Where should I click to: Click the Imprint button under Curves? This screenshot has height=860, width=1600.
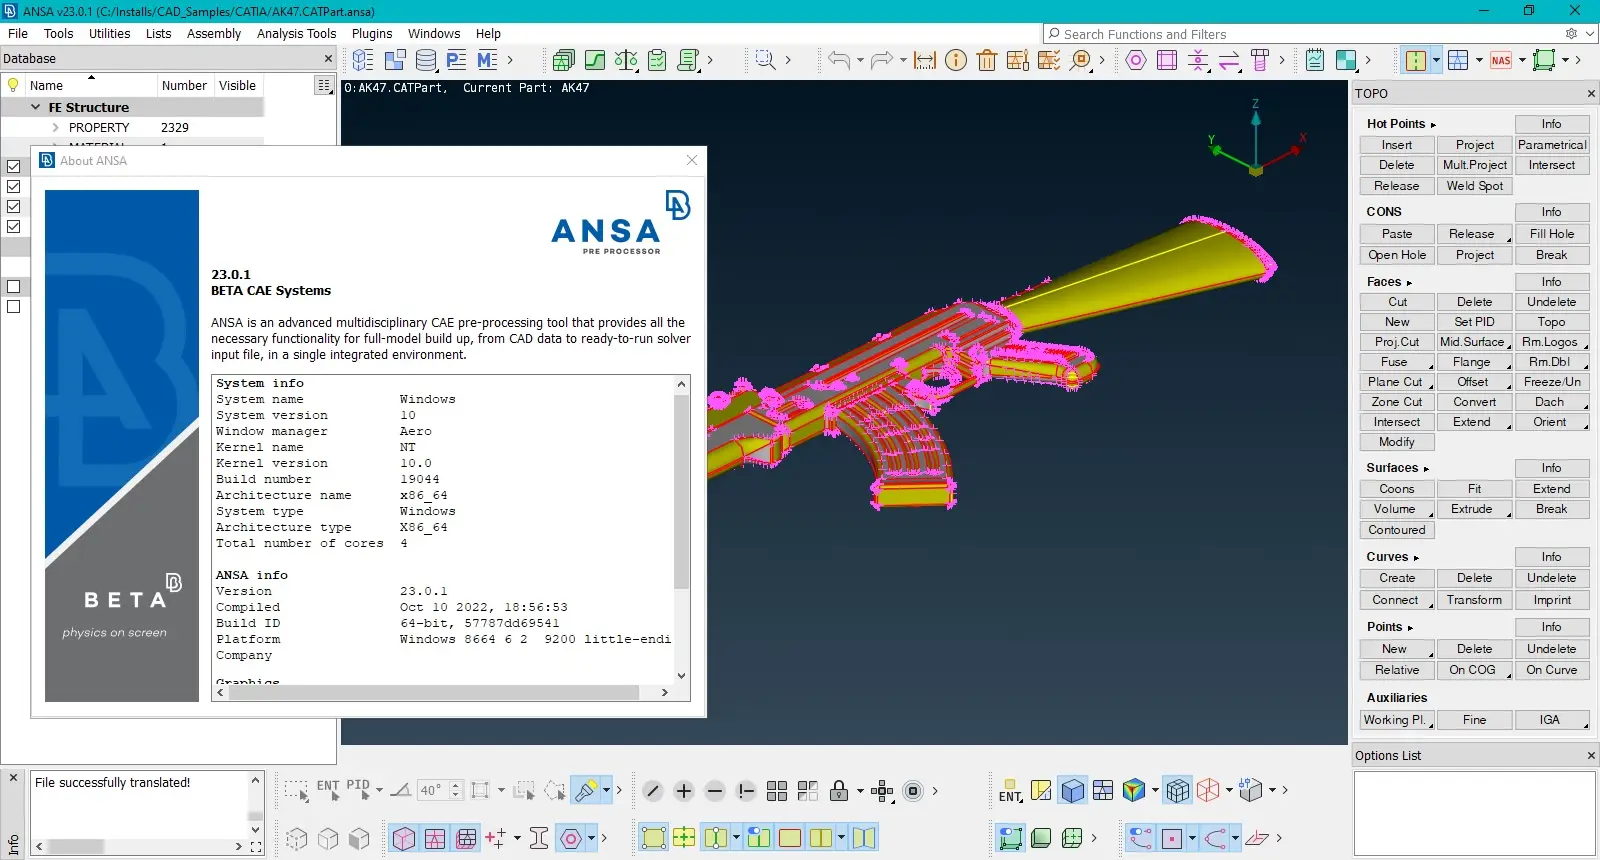coord(1551,600)
